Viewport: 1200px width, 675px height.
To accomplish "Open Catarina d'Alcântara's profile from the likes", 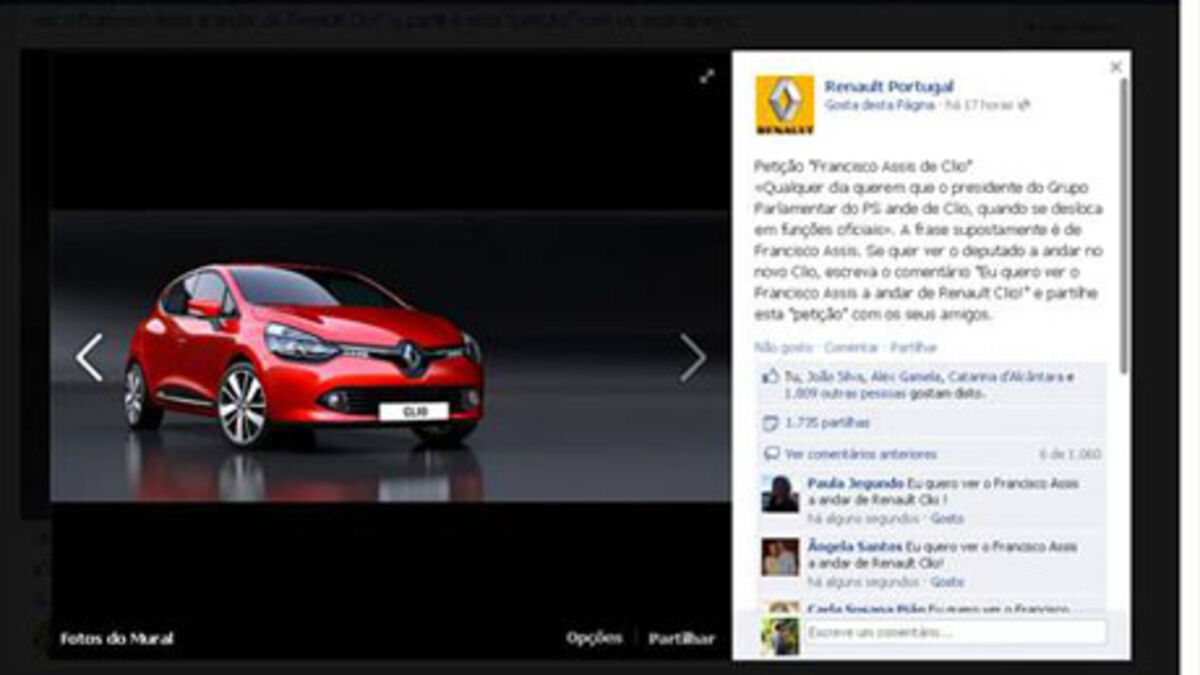I will (x=1004, y=377).
